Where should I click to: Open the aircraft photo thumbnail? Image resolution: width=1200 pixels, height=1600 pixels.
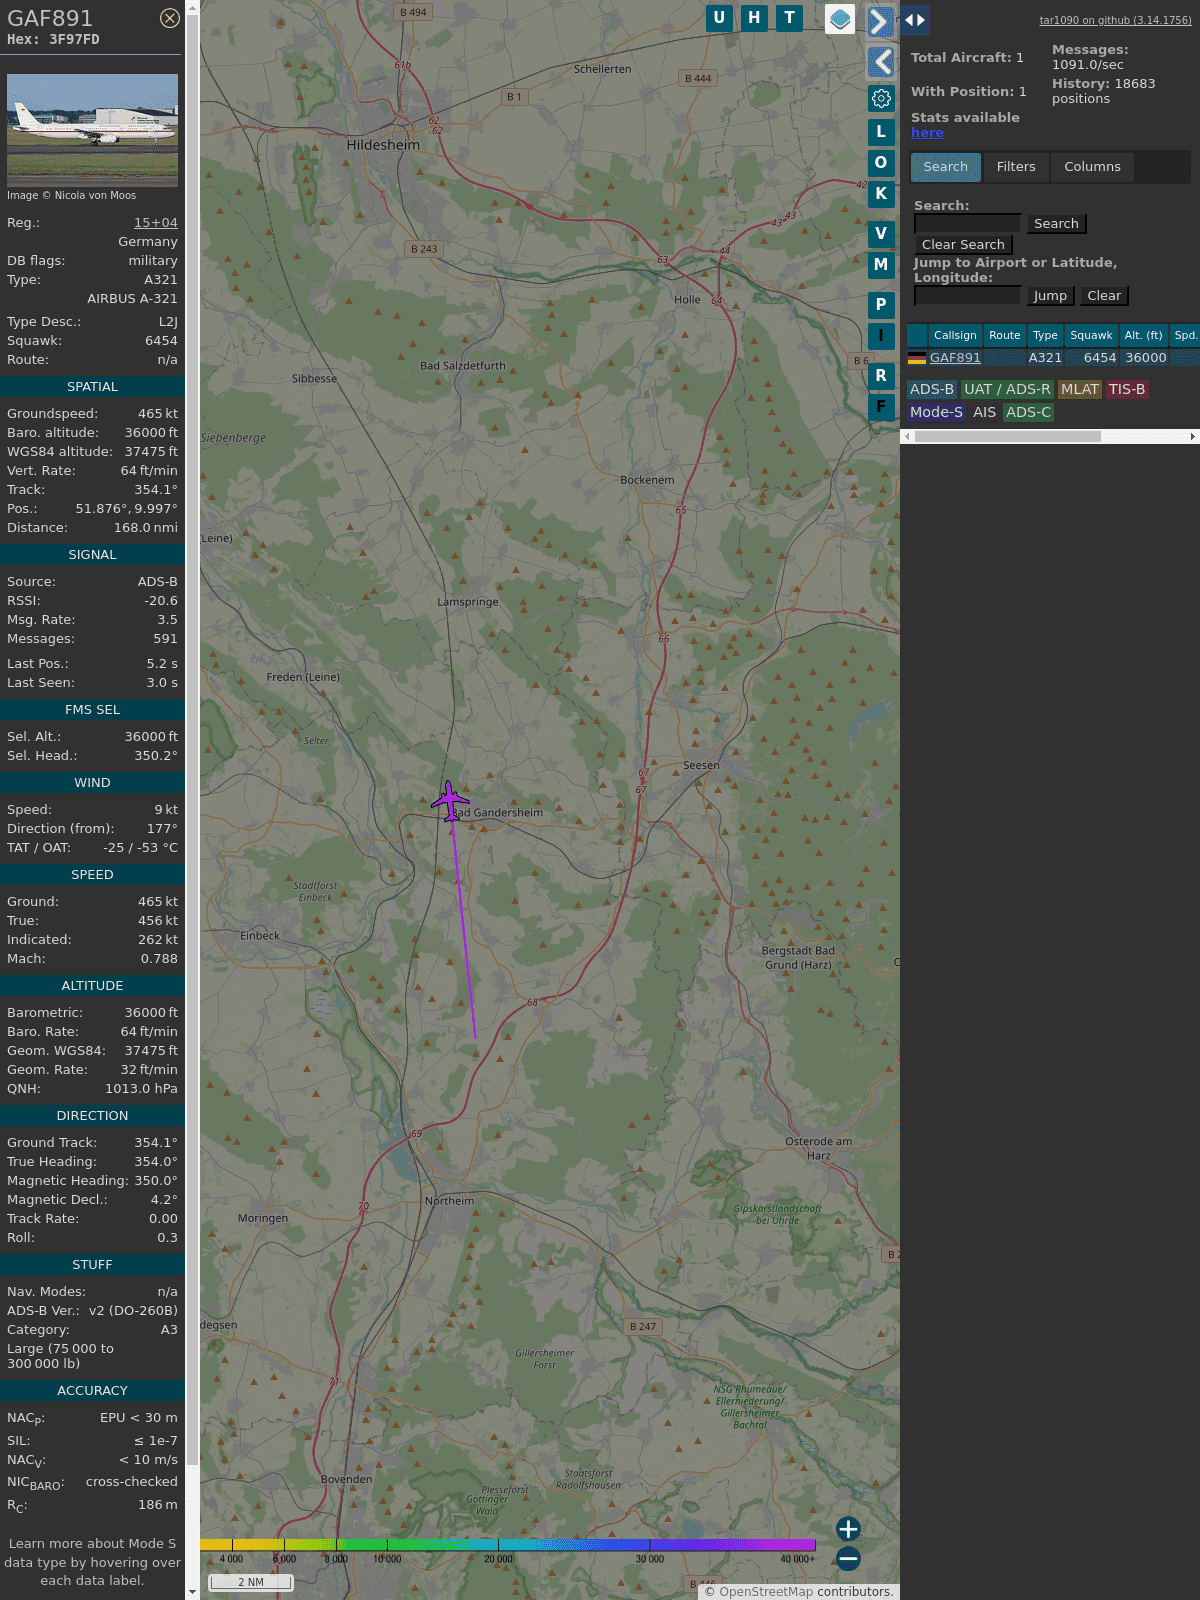click(x=92, y=130)
